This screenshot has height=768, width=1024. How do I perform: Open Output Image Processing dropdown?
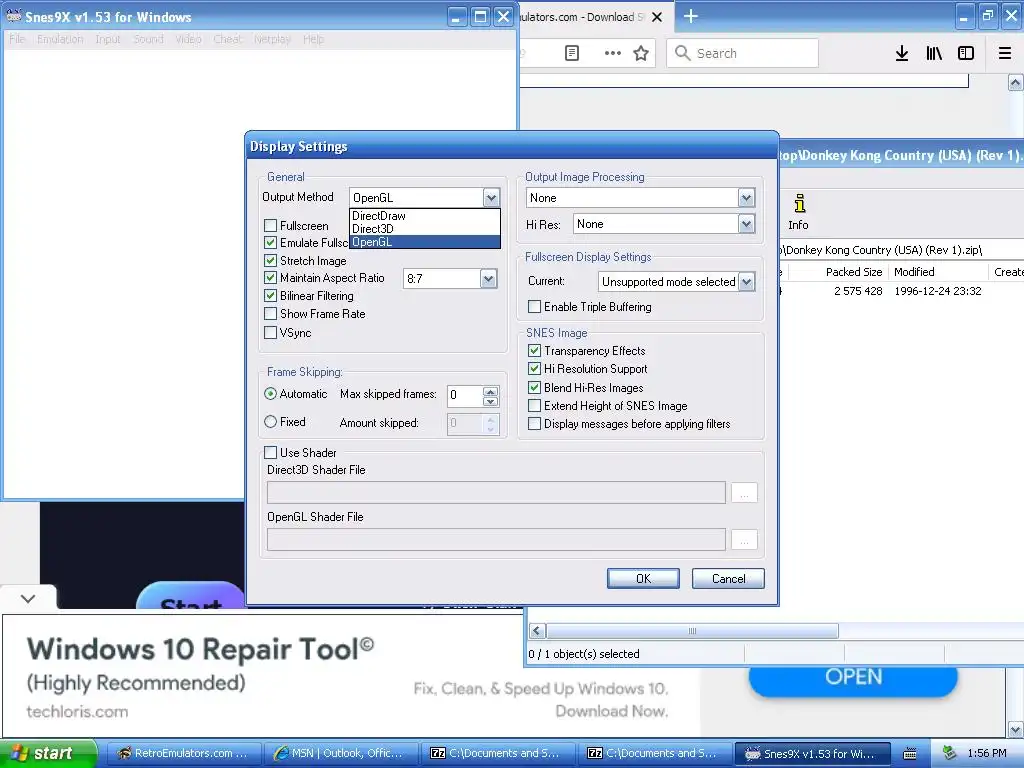(x=746, y=198)
